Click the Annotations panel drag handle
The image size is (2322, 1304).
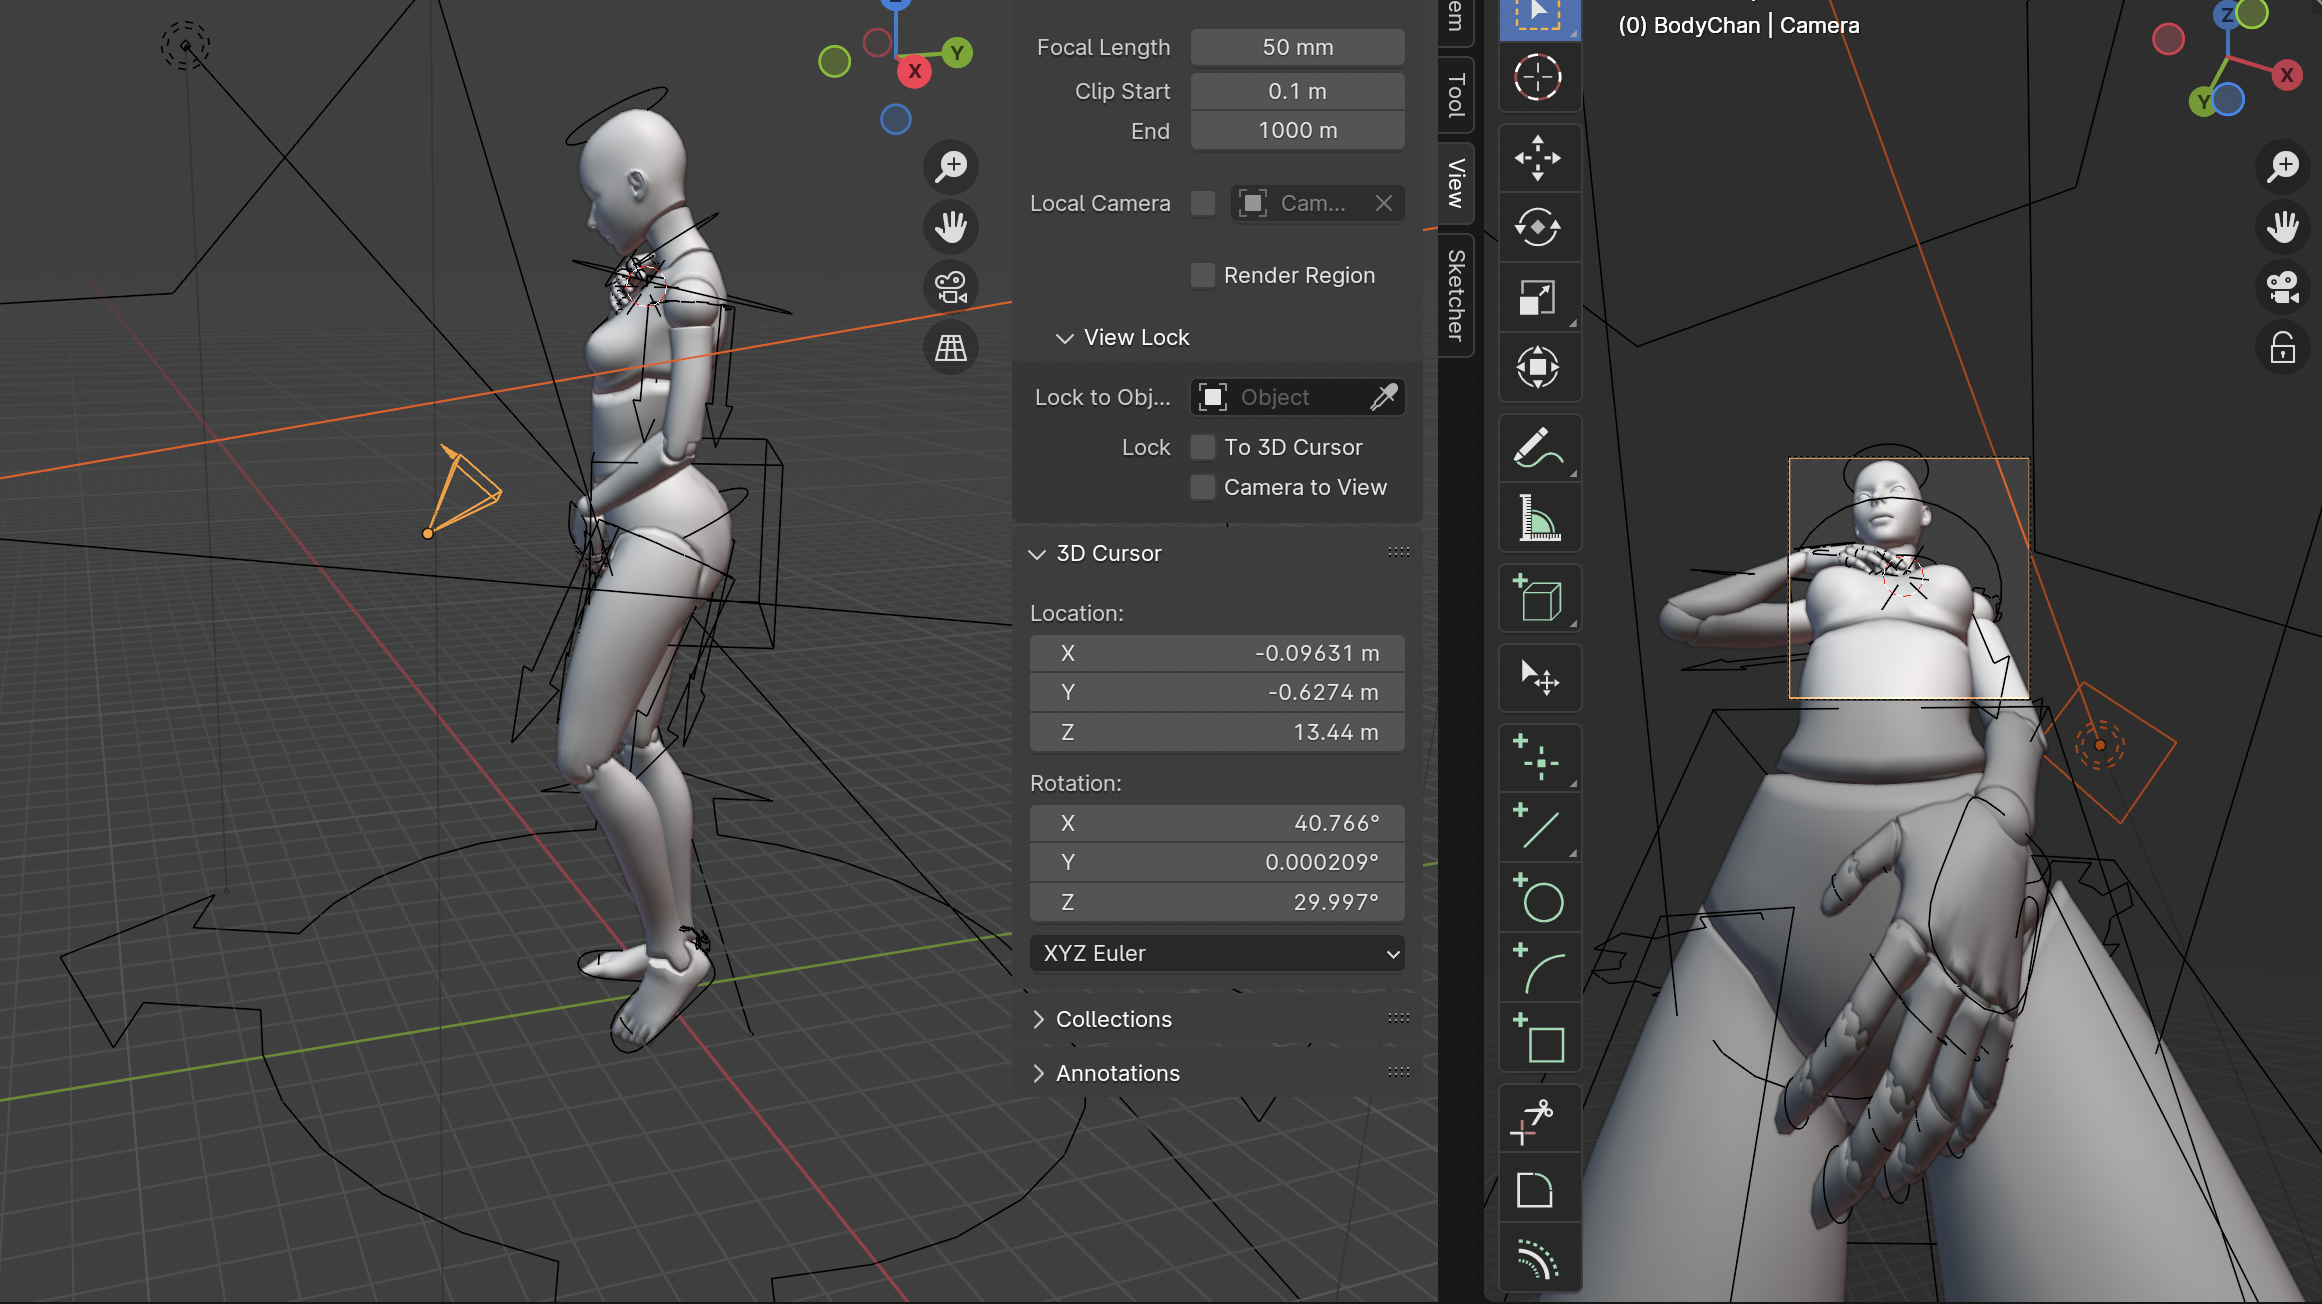point(1398,1072)
